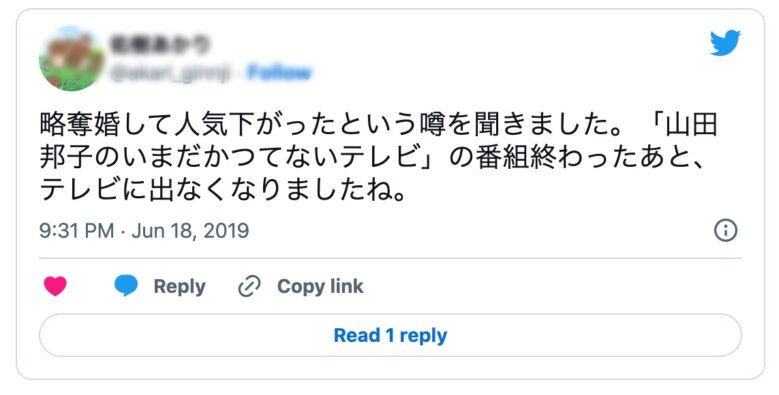Viewport: 779px width, 395px height.
Task: Click tweet text line starting with 略奪婚して
Action: point(379,124)
